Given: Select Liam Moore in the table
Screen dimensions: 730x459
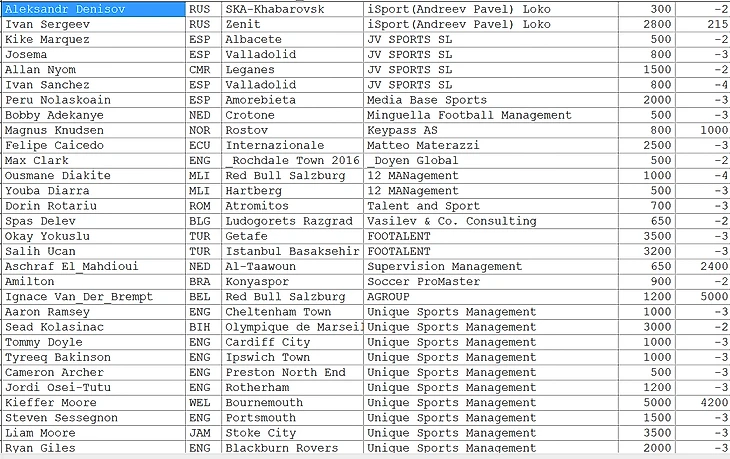Looking at the screenshot, I should click(x=94, y=433).
